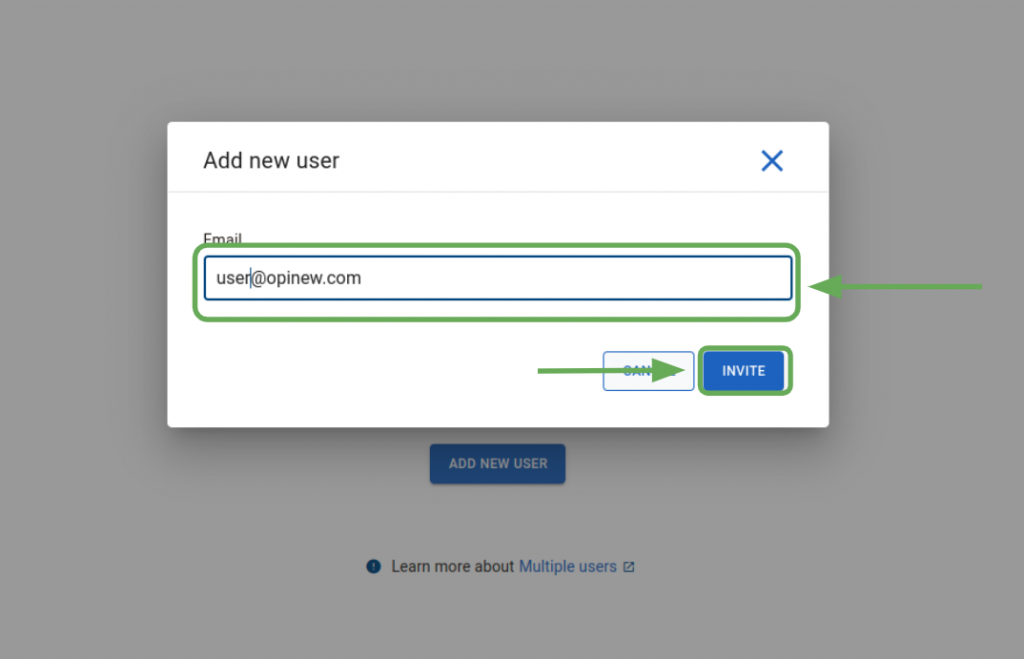Close the Add new user dialog
The width and height of the screenshot is (1024, 659).
771,161
